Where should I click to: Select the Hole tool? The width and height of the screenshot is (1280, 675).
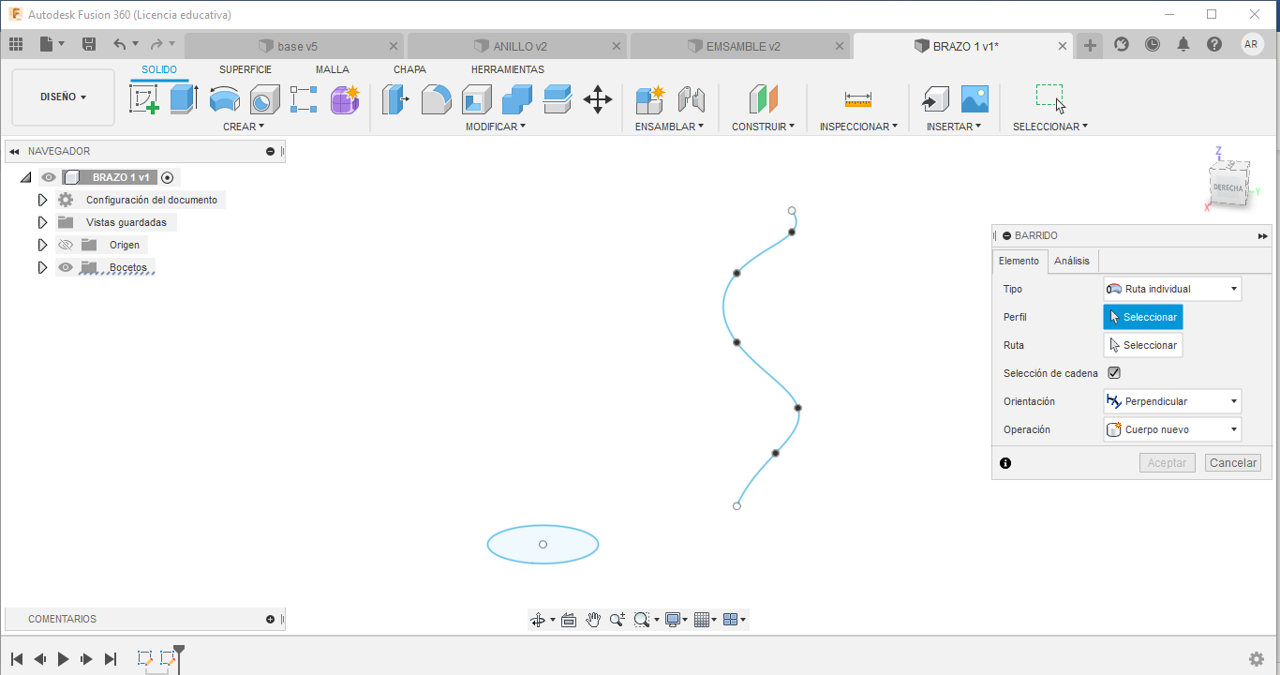click(264, 99)
